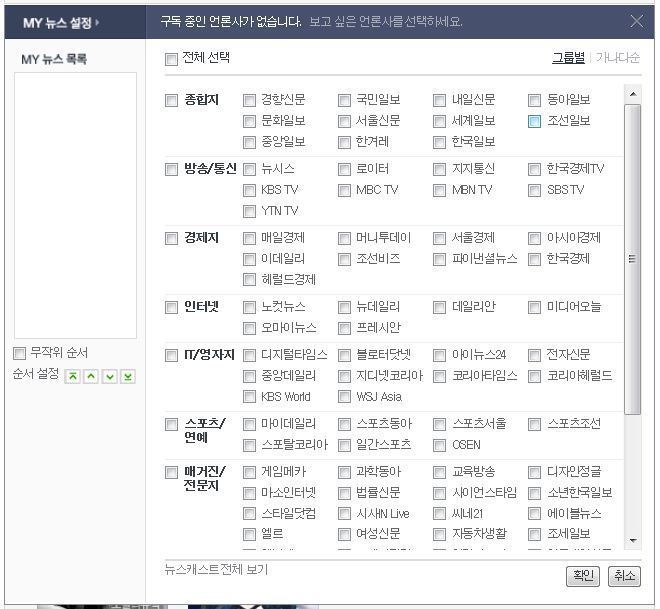Select the 일간스포츠 checkbox

tap(345, 446)
